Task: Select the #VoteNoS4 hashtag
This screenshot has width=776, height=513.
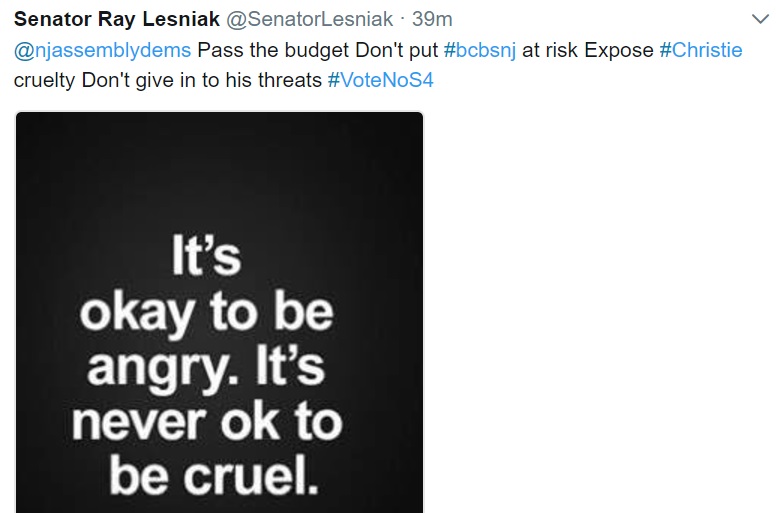Action: tap(380, 78)
